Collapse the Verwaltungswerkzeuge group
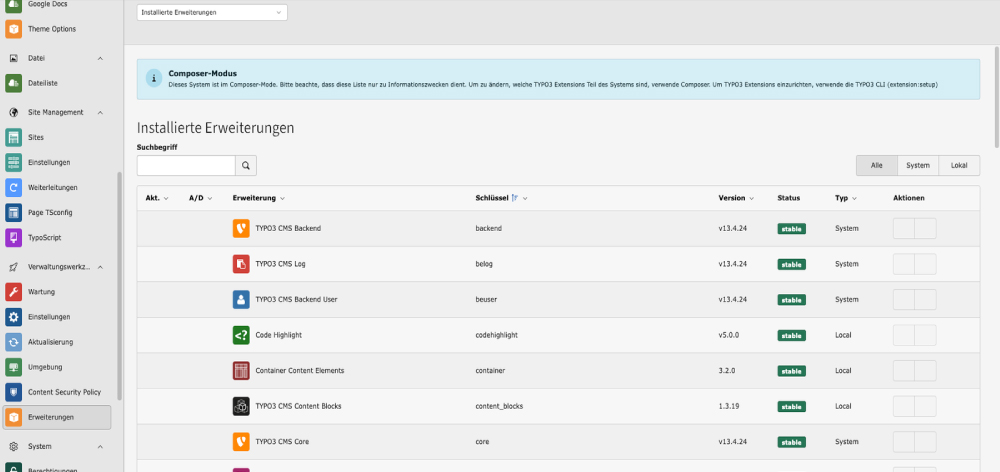Screen dimensions: 1000x472 click(x=100, y=267)
